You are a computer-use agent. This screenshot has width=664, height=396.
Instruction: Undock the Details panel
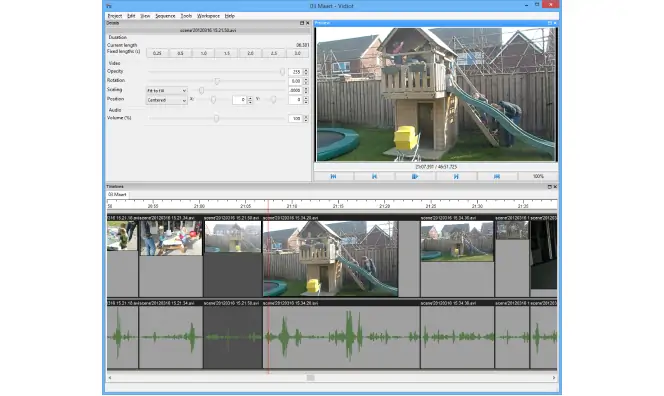(302, 23)
